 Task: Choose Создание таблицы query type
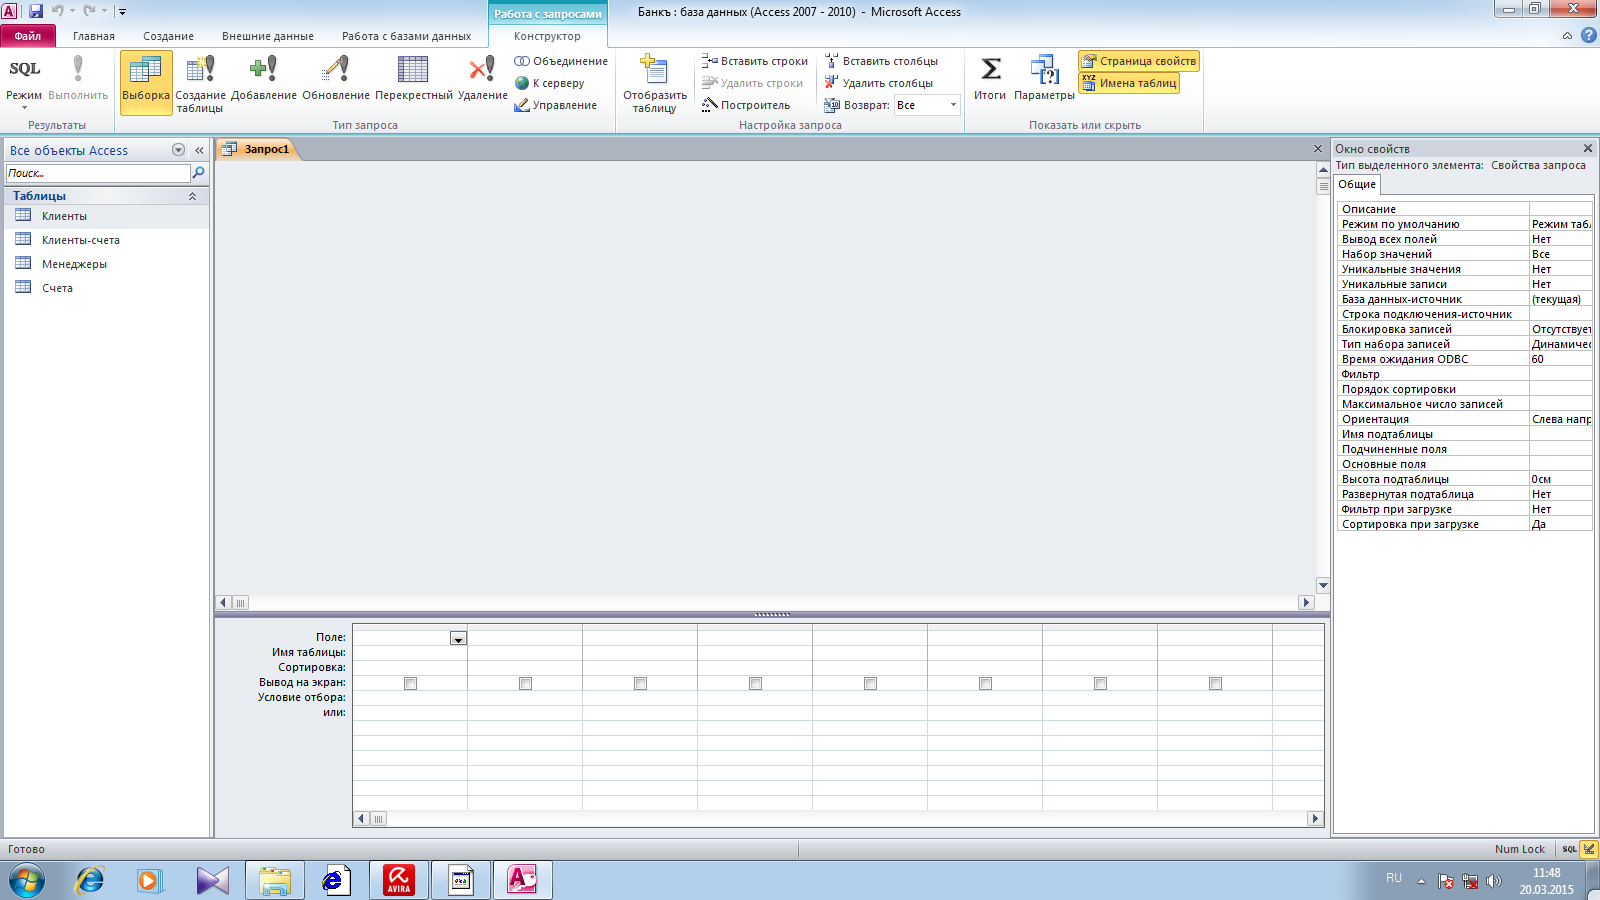click(x=200, y=82)
